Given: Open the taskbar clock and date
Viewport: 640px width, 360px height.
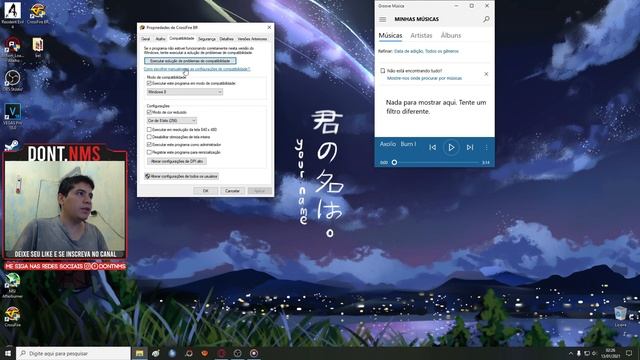Looking at the screenshot, I should 611,353.
